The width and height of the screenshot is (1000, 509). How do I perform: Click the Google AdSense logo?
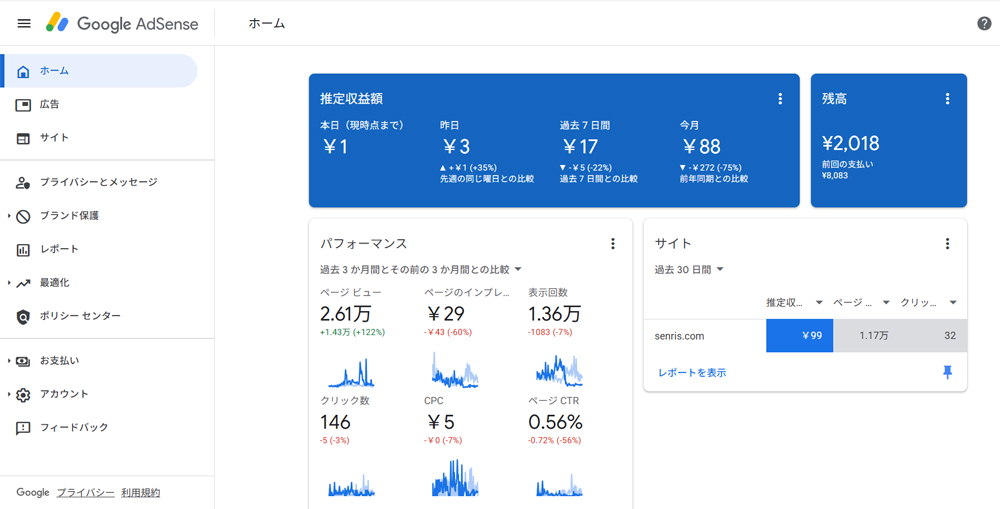[x=122, y=24]
